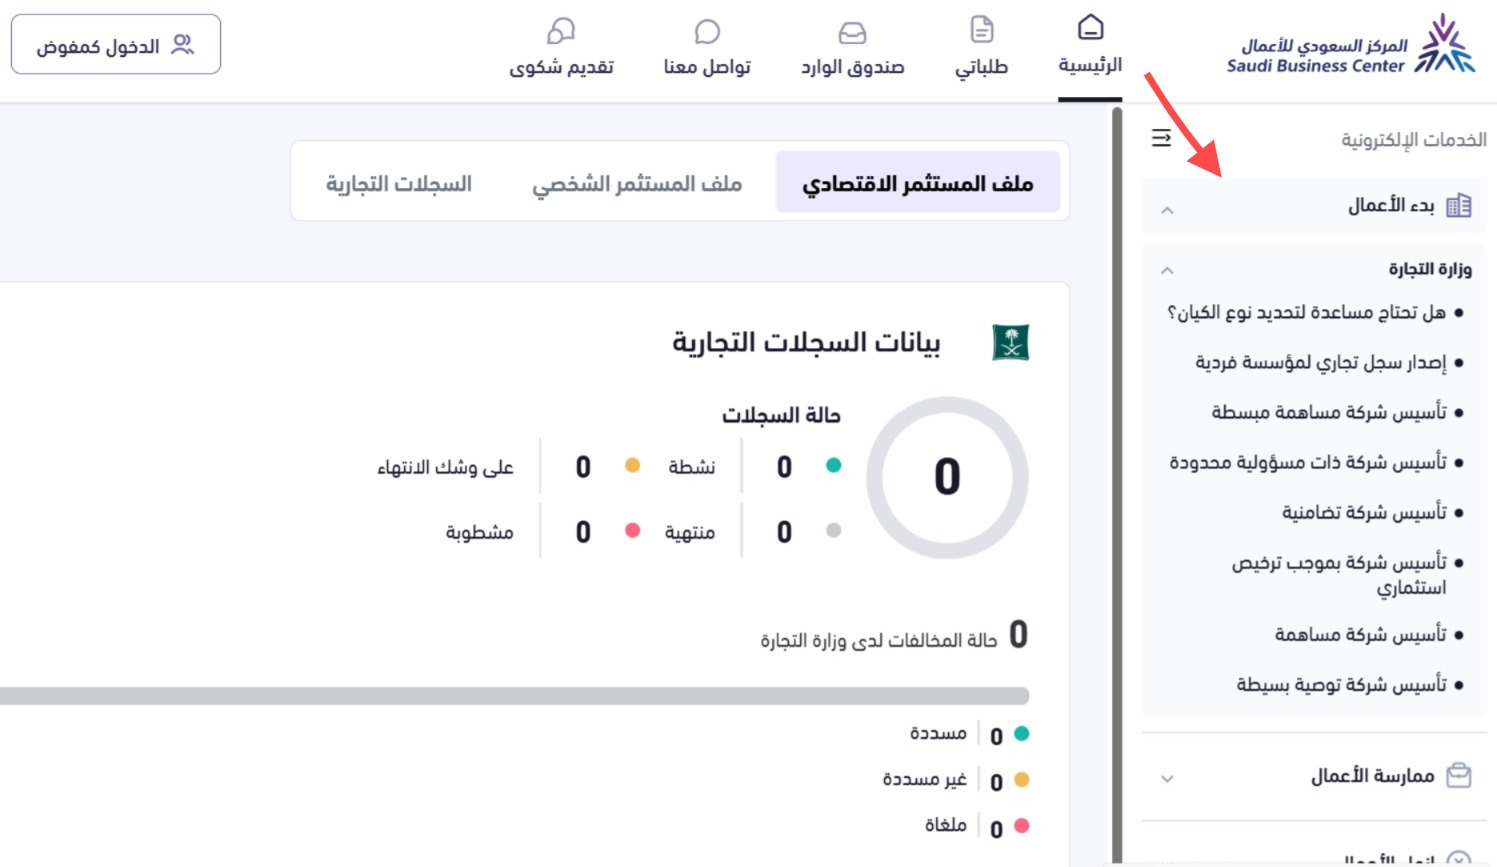1497x867 pixels.
Task: Collapse the وزارة التجارة list
Action: click(x=1165, y=269)
